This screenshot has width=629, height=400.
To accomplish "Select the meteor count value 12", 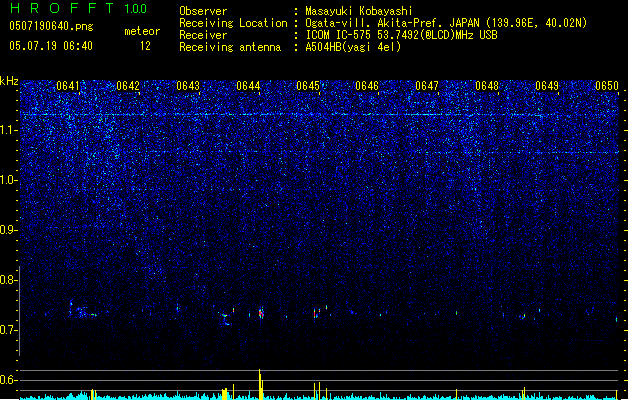I will point(145,46).
